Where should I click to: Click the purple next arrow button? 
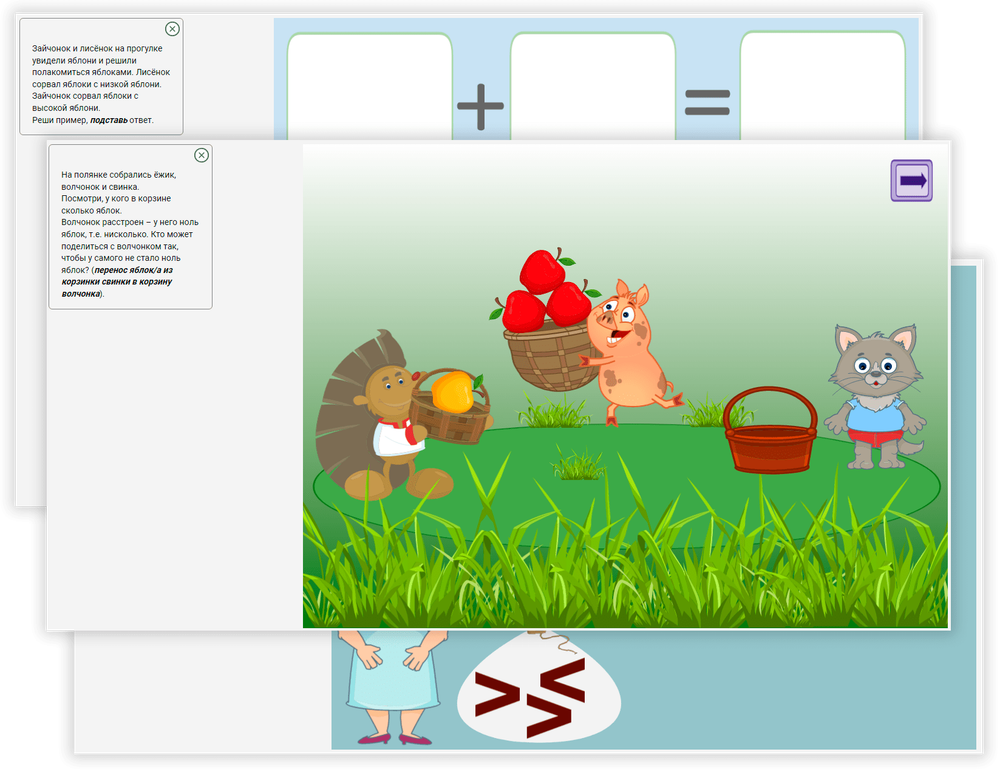click(x=911, y=181)
